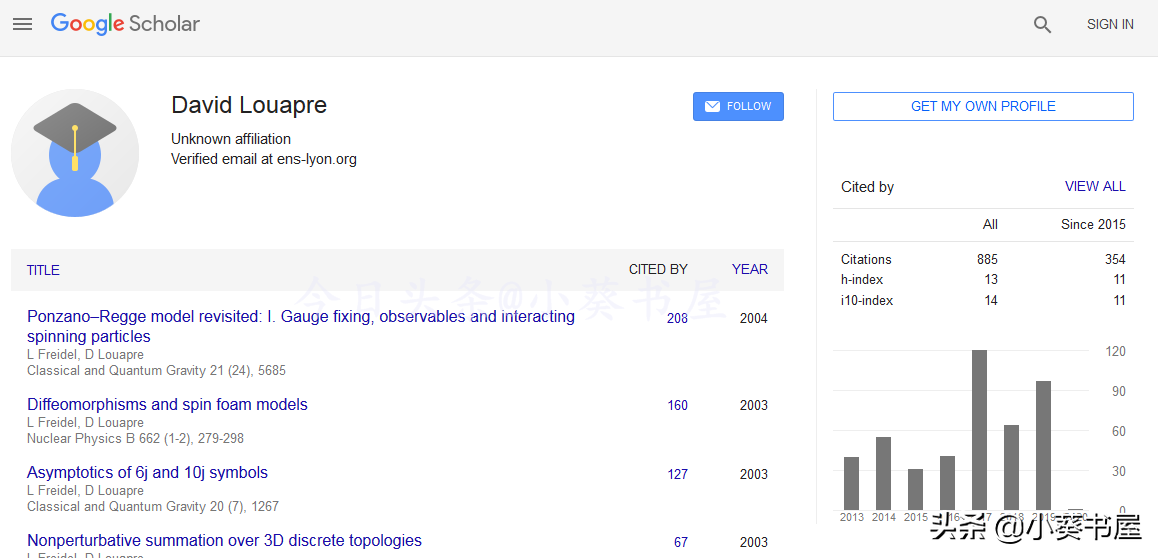The height and width of the screenshot is (558, 1158).
Task: Follow David Louapre's profile
Action: click(x=738, y=107)
